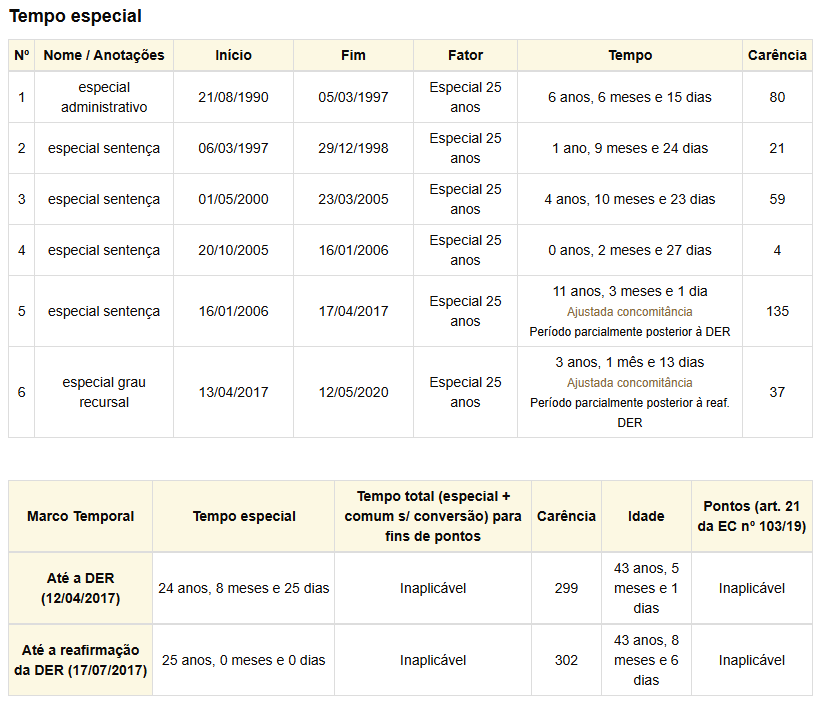Screen dimensions: 820x708
Task: Click the "Idade" column header
Action: tap(646, 516)
